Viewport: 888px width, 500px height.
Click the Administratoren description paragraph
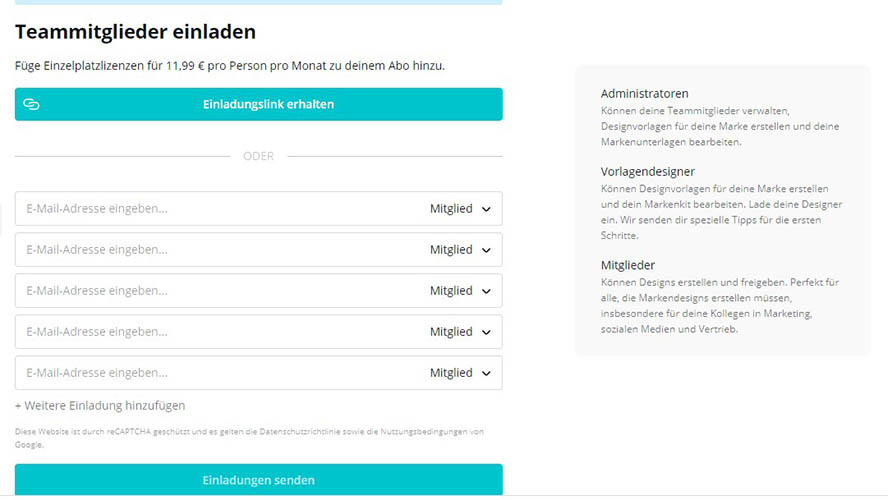point(720,126)
